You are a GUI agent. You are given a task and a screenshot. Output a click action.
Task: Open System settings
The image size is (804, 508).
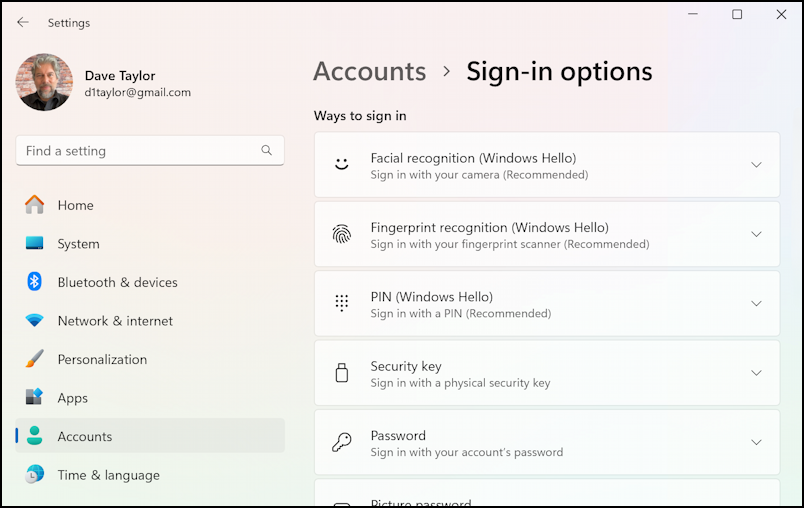(150, 243)
